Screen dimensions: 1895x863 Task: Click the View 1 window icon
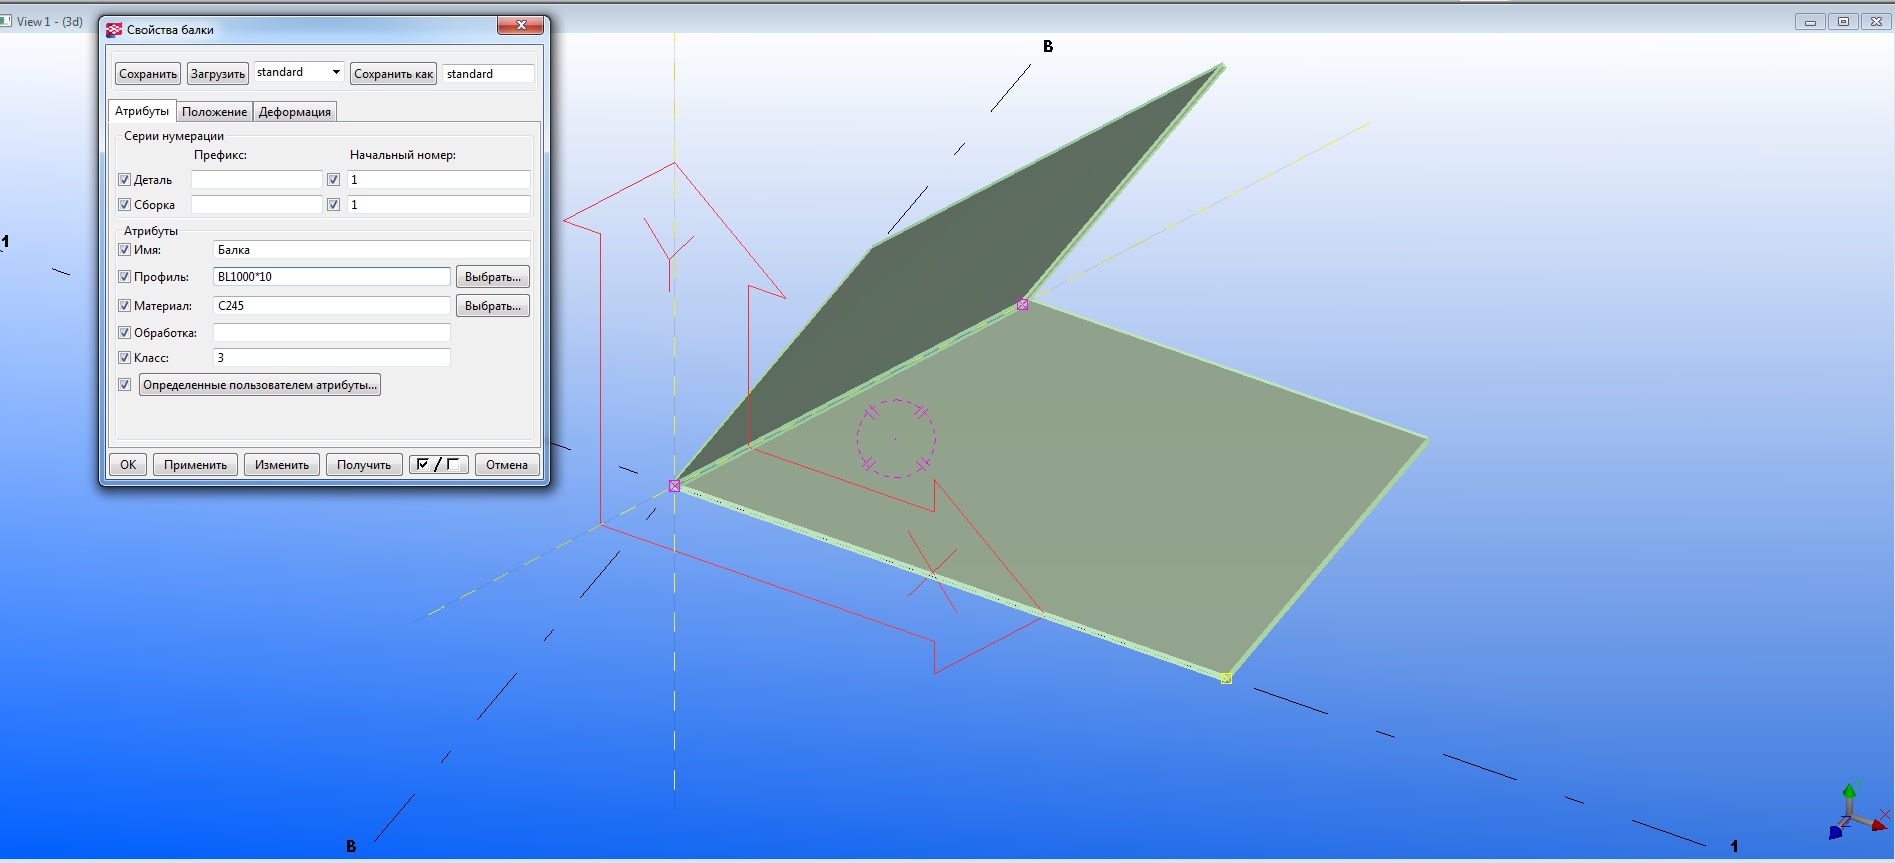pyautogui.click(x=7, y=21)
